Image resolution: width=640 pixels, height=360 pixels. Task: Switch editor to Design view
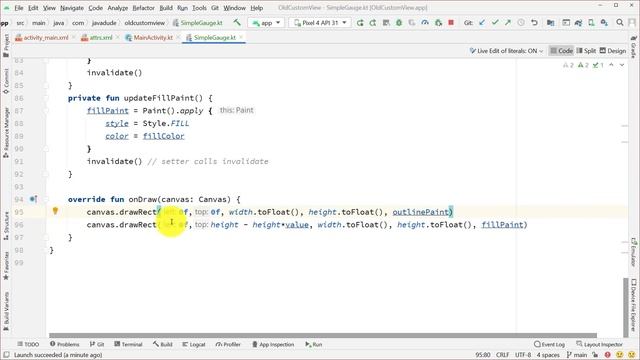(x=613, y=51)
